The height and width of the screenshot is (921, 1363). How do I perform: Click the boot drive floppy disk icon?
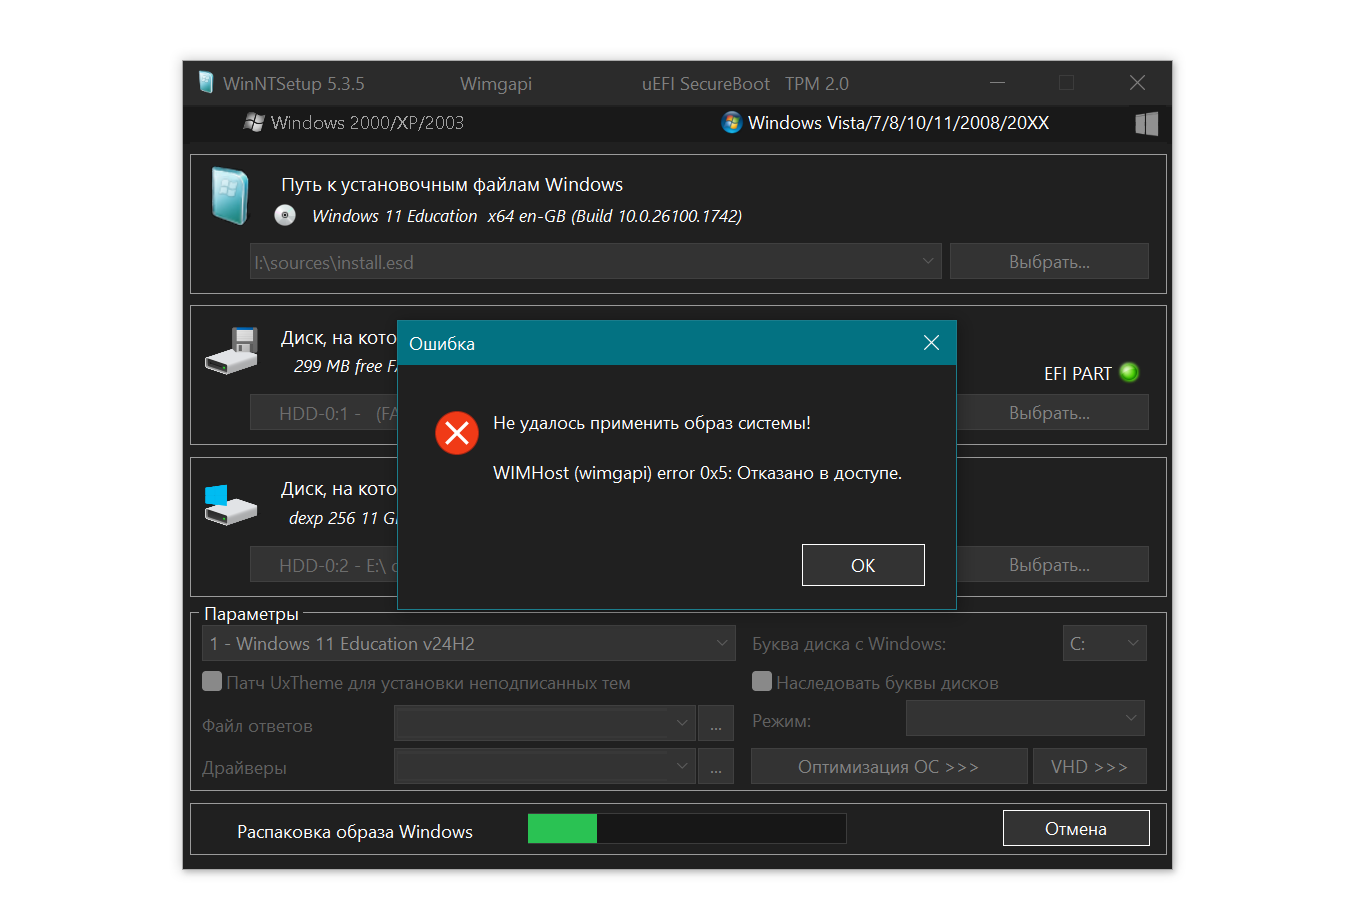point(232,351)
